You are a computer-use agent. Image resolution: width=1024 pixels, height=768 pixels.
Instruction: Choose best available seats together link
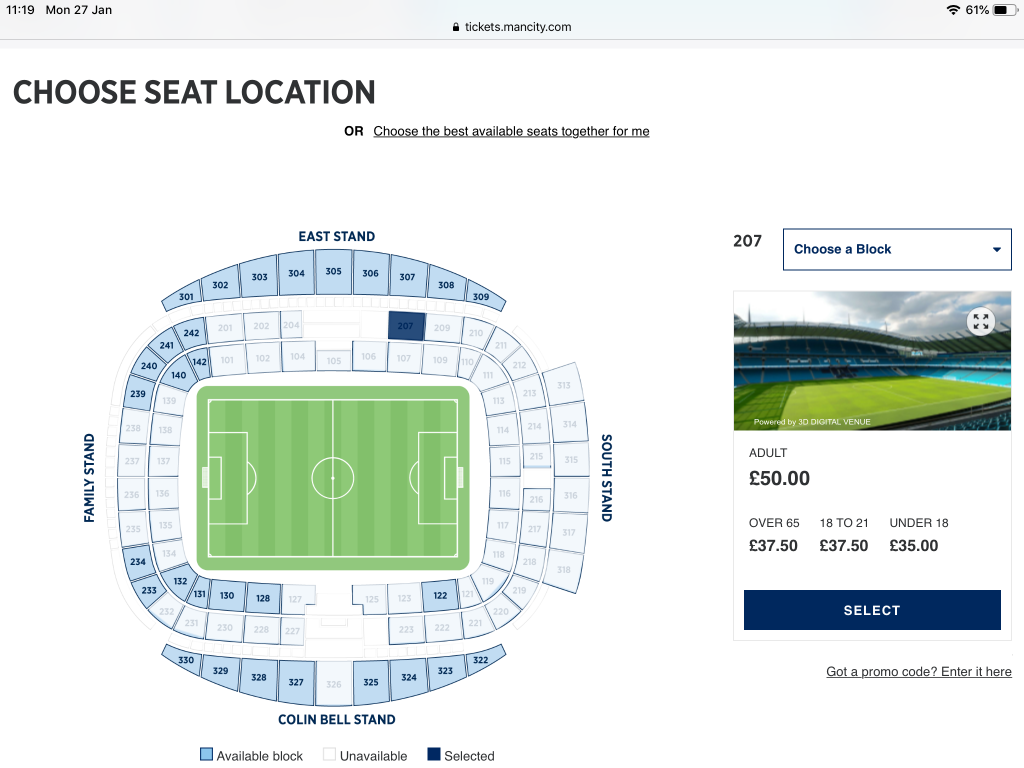tap(511, 131)
